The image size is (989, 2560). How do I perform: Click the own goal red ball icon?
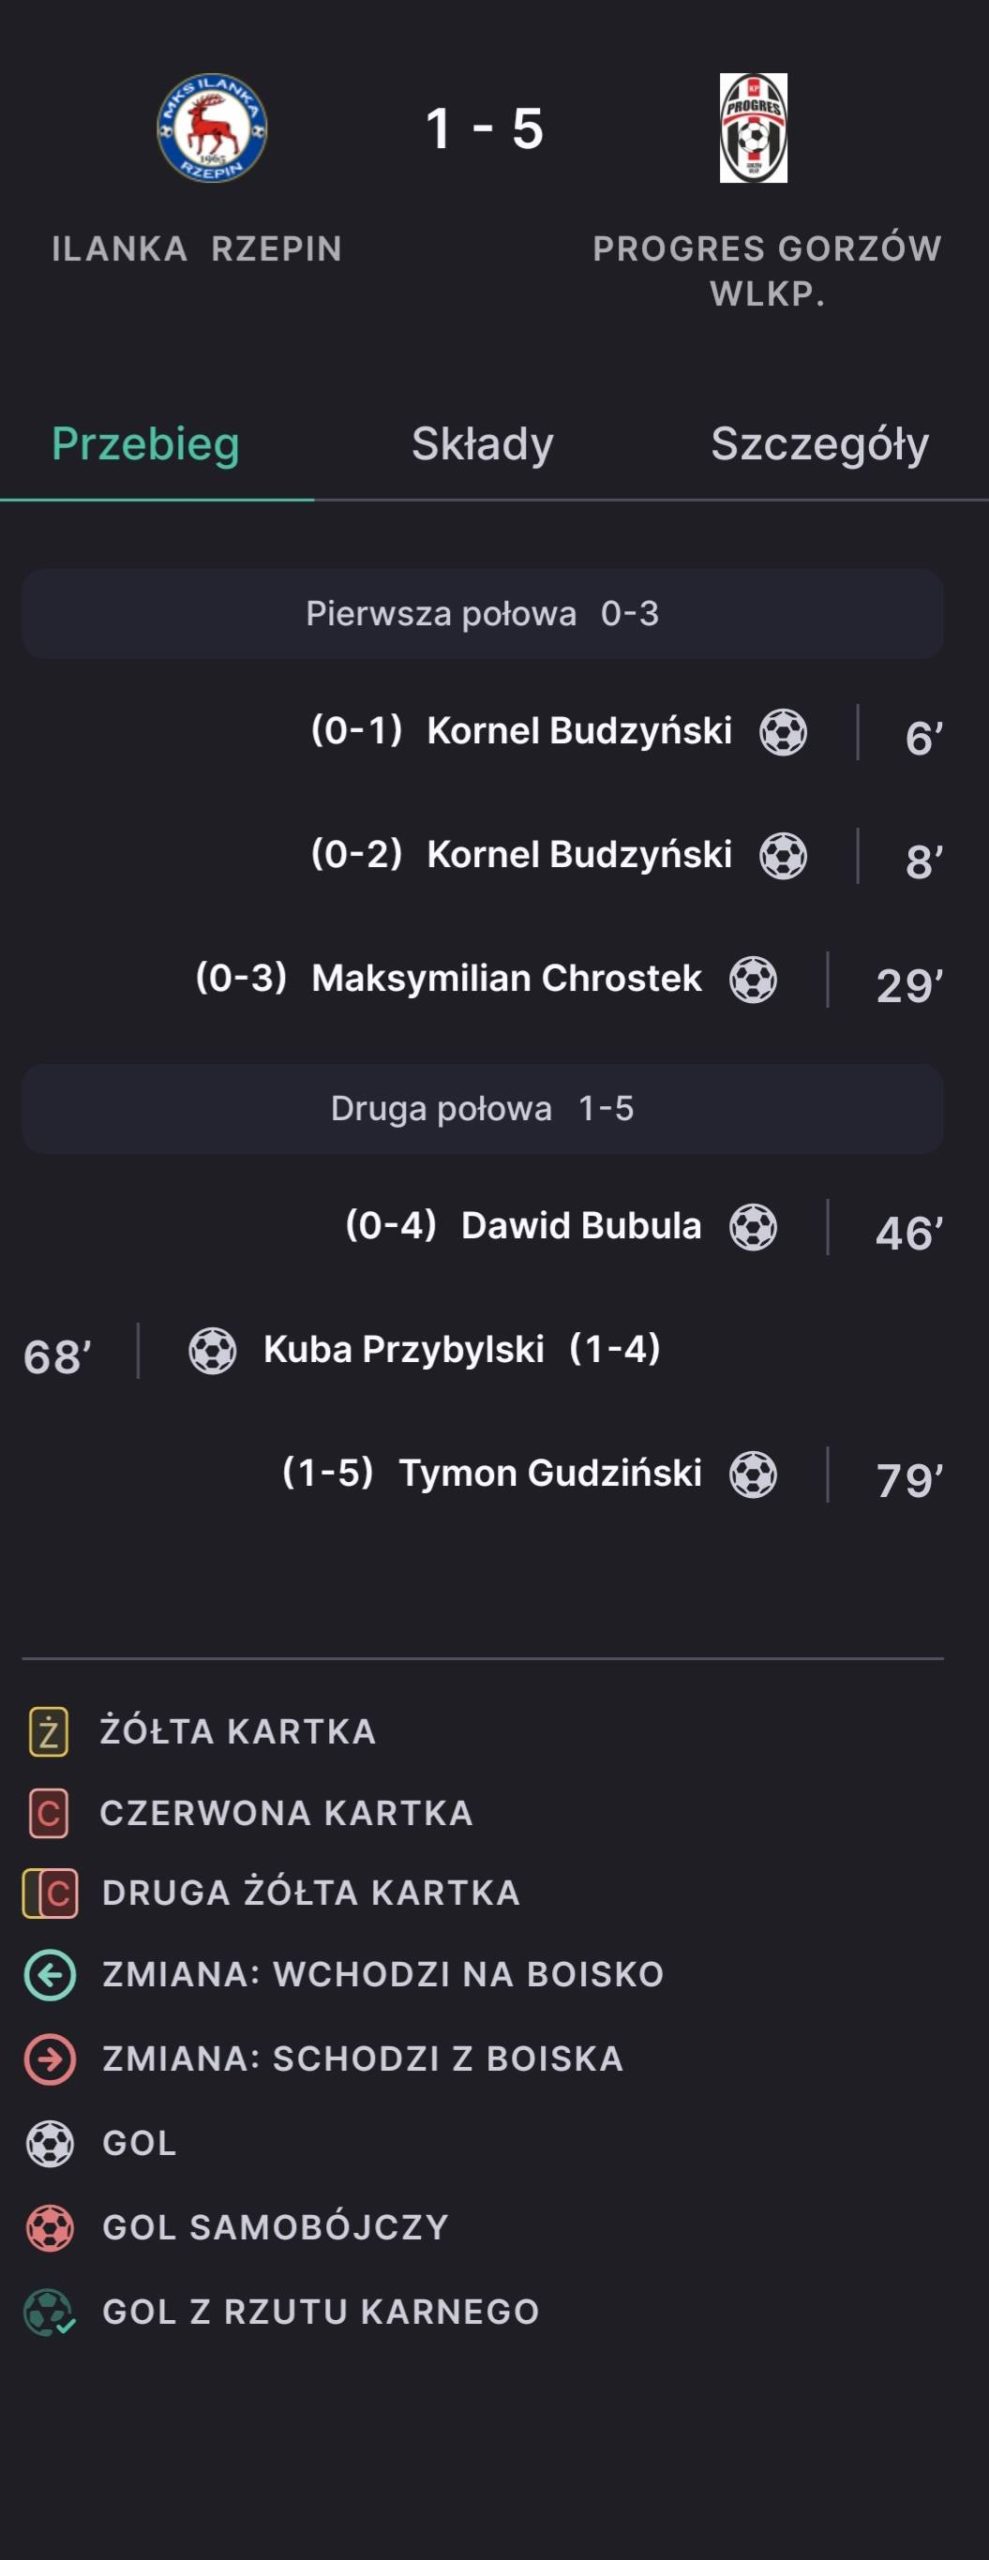(x=50, y=2228)
